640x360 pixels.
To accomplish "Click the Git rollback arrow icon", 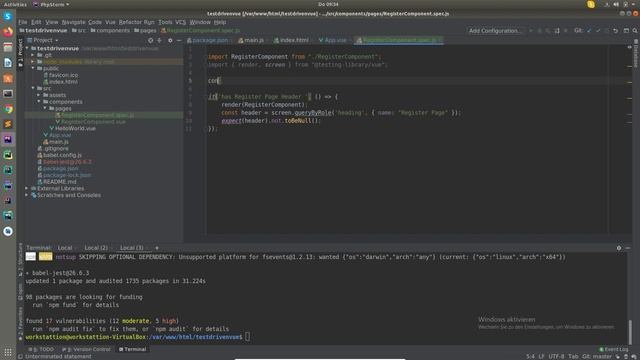I will coord(616,31).
